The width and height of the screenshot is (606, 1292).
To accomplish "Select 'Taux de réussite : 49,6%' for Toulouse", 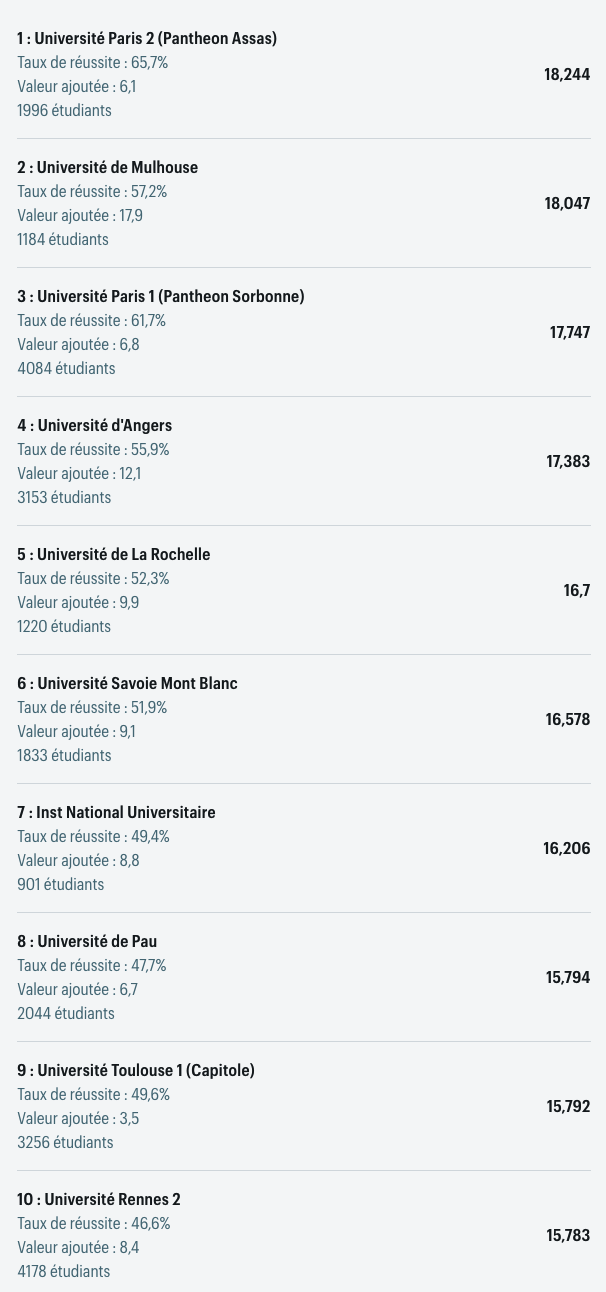I will pos(93,1095).
